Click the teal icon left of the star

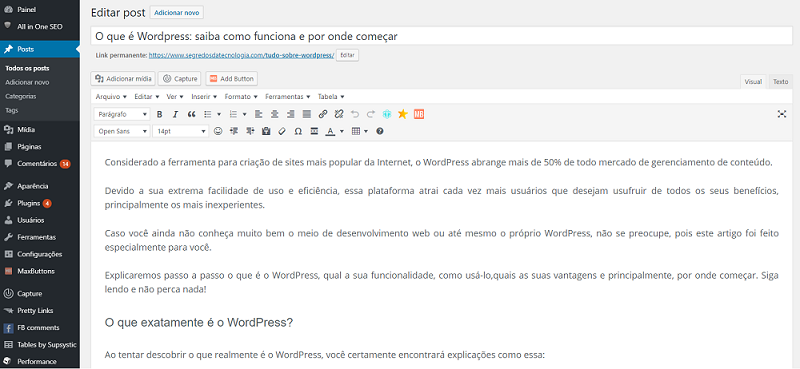pyautogui.click(x=387, y=114)
